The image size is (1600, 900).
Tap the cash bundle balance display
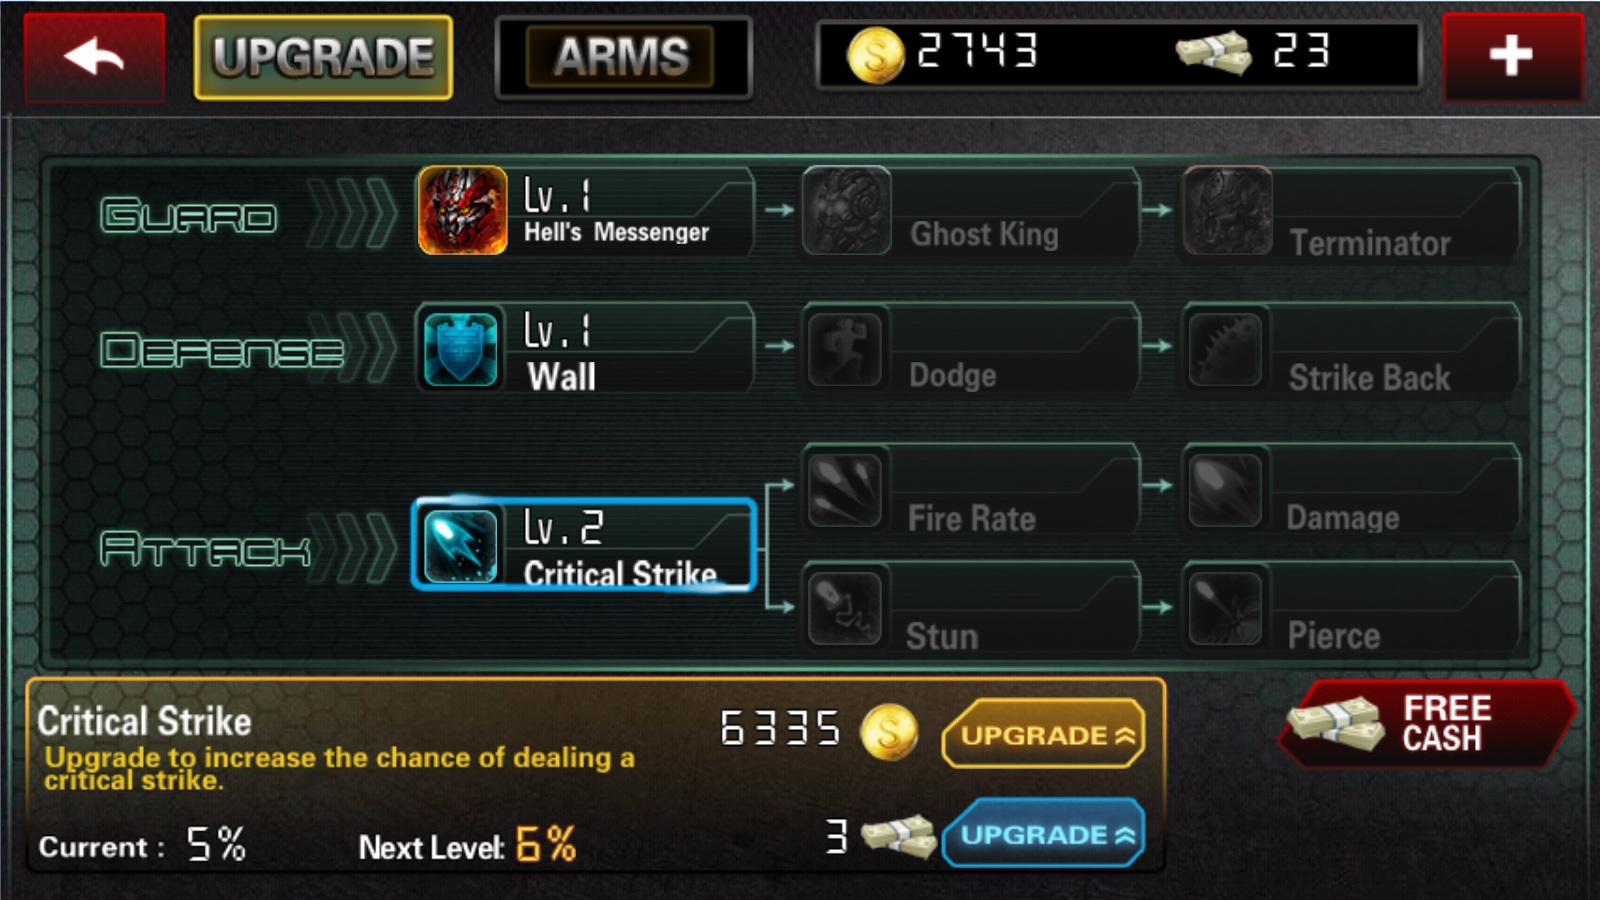coord(1252,52)
